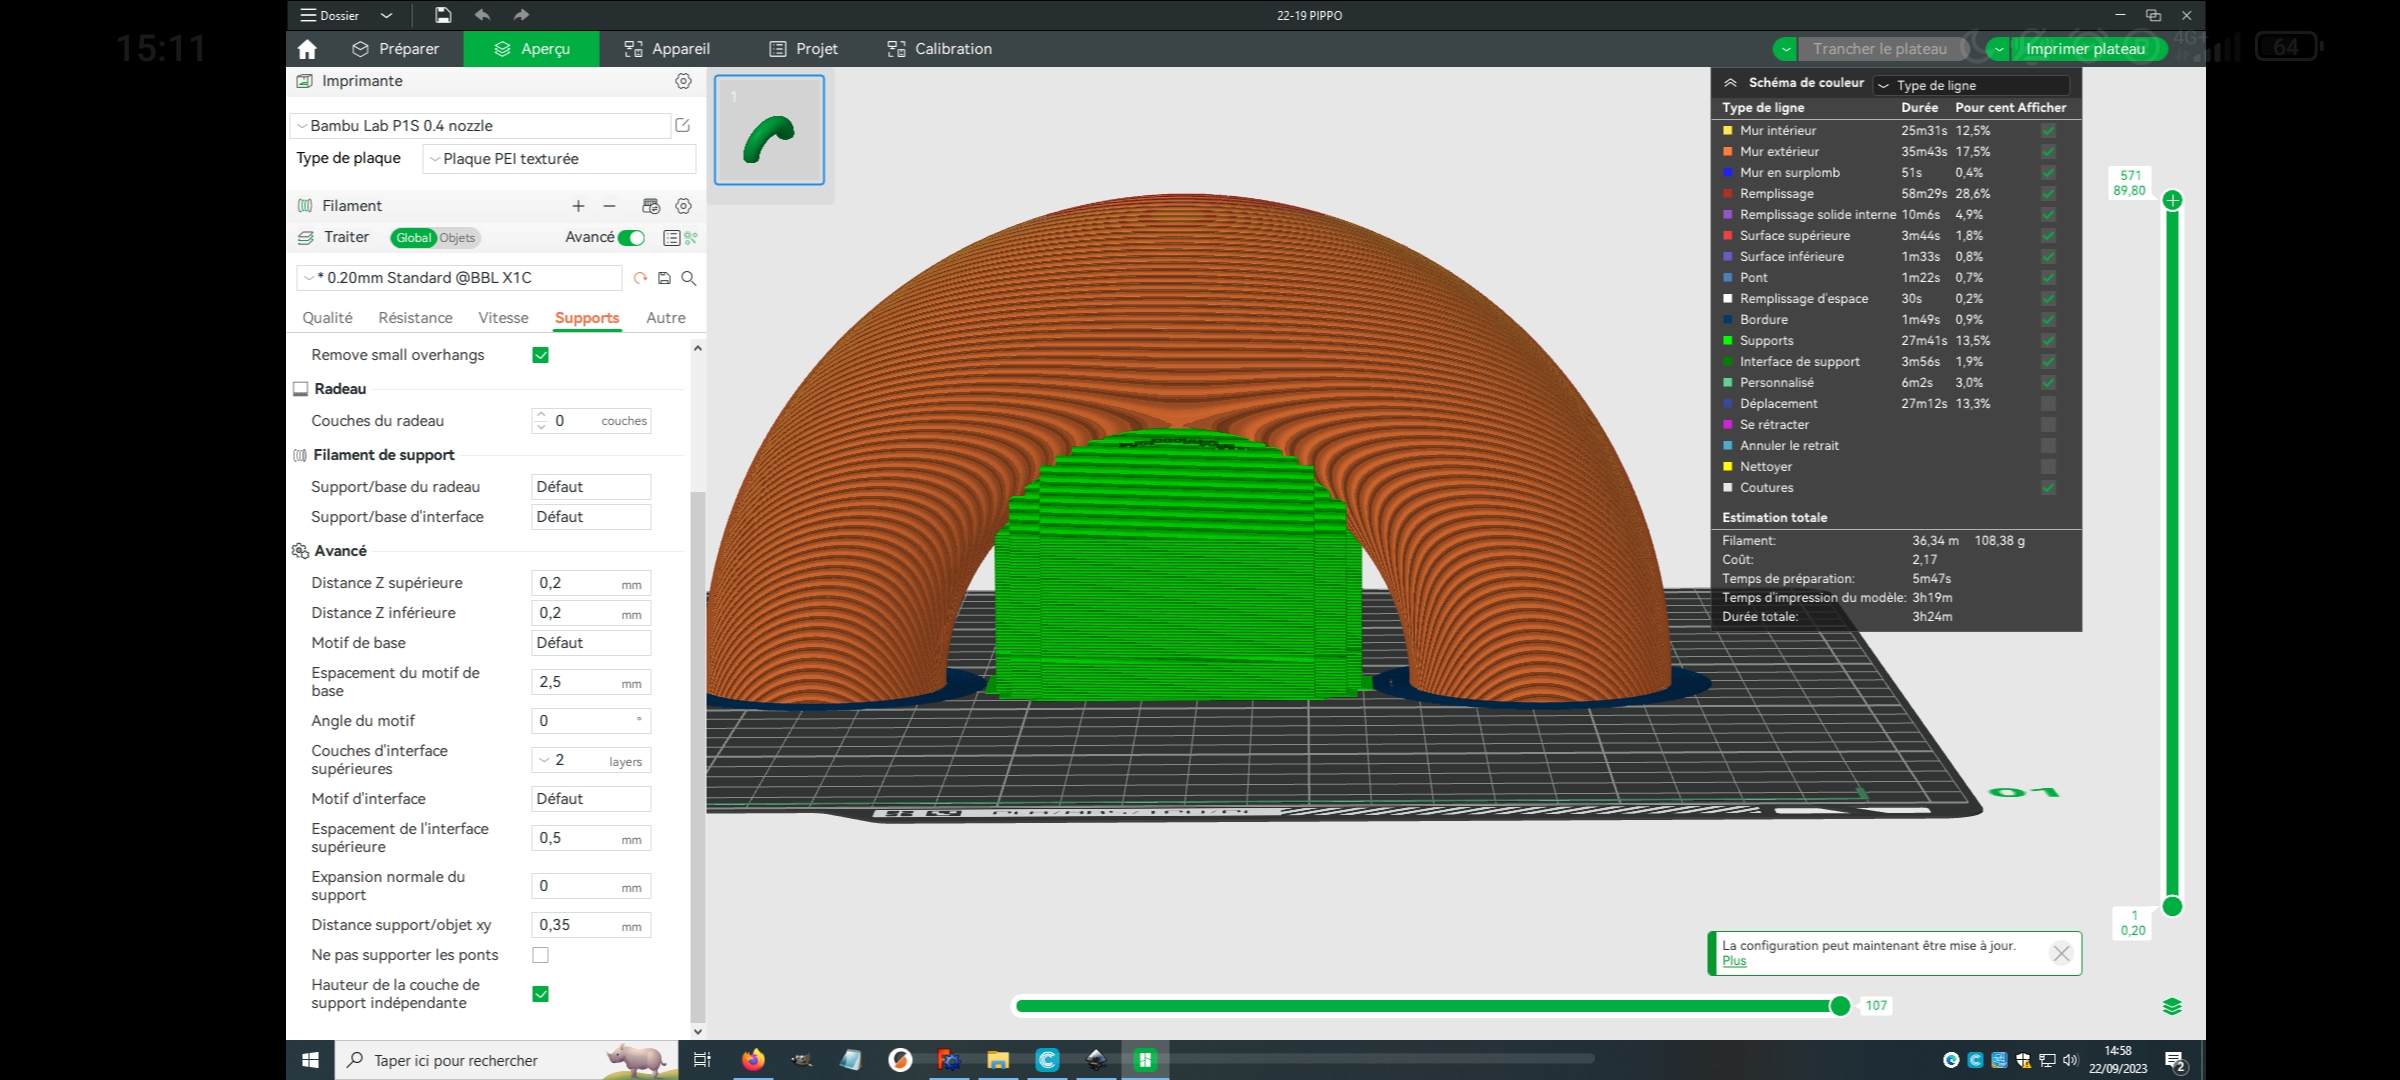Click search icon beside process preset
This screenshot has height=1080, width=2400.
click(689, 278)
